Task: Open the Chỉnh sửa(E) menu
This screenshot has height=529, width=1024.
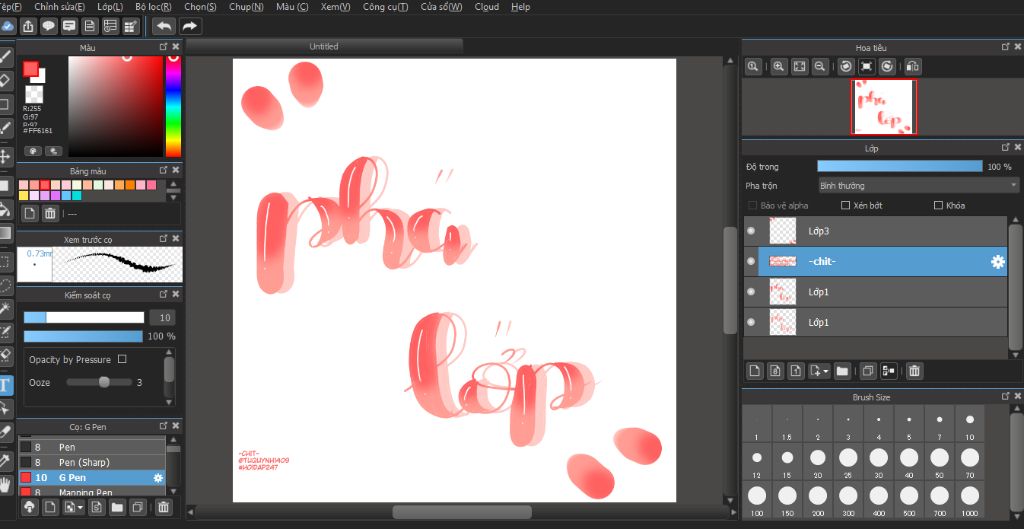Action: click(x=59, y=7)
